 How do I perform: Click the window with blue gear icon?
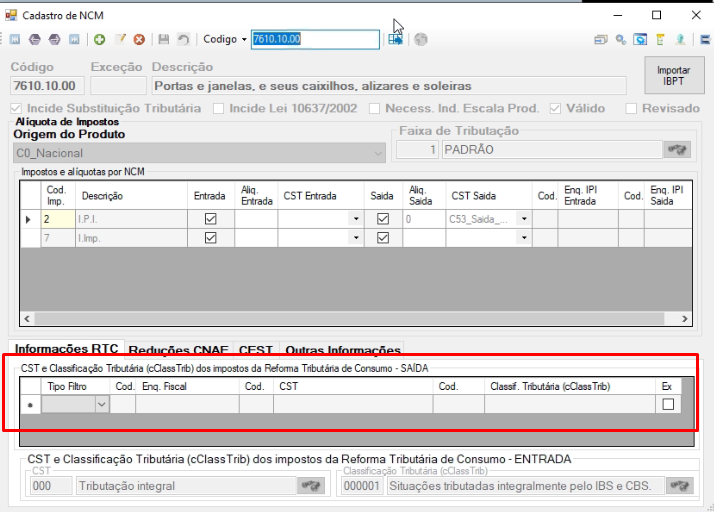coord(640,40)
